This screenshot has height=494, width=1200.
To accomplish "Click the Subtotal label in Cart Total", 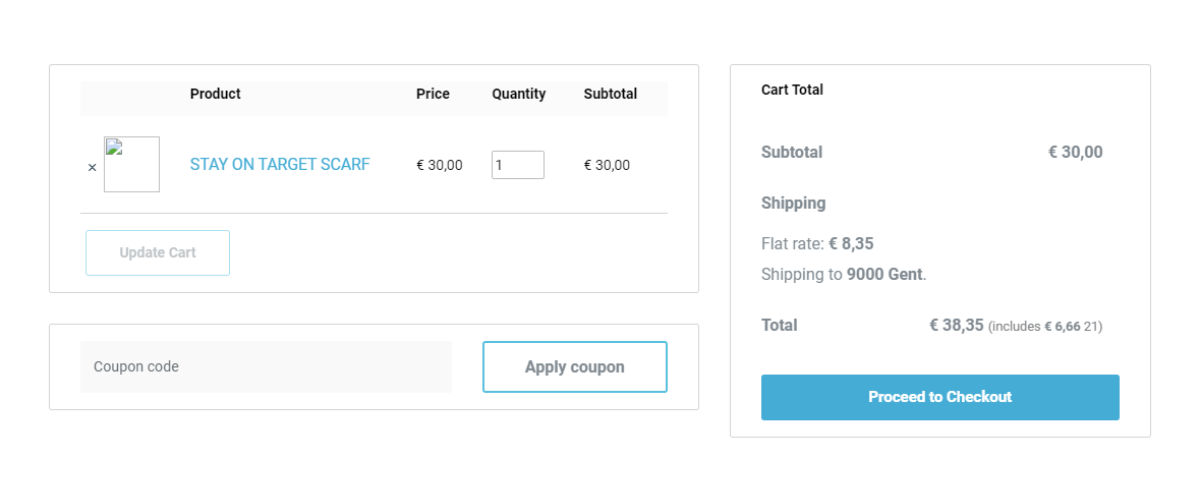I will tap(792, 153).
